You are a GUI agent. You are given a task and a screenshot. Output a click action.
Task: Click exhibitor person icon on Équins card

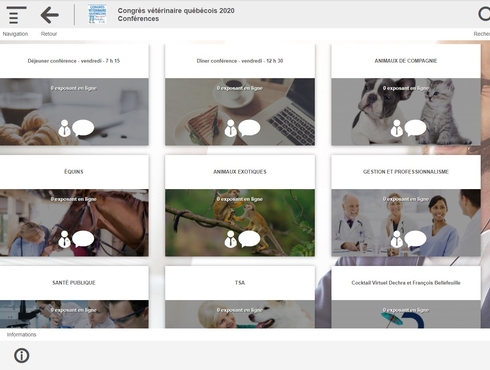(64, 239)
